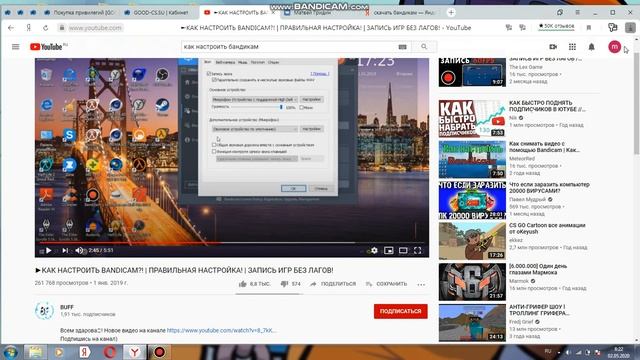Open the system tray volume icon

(568, 352)
